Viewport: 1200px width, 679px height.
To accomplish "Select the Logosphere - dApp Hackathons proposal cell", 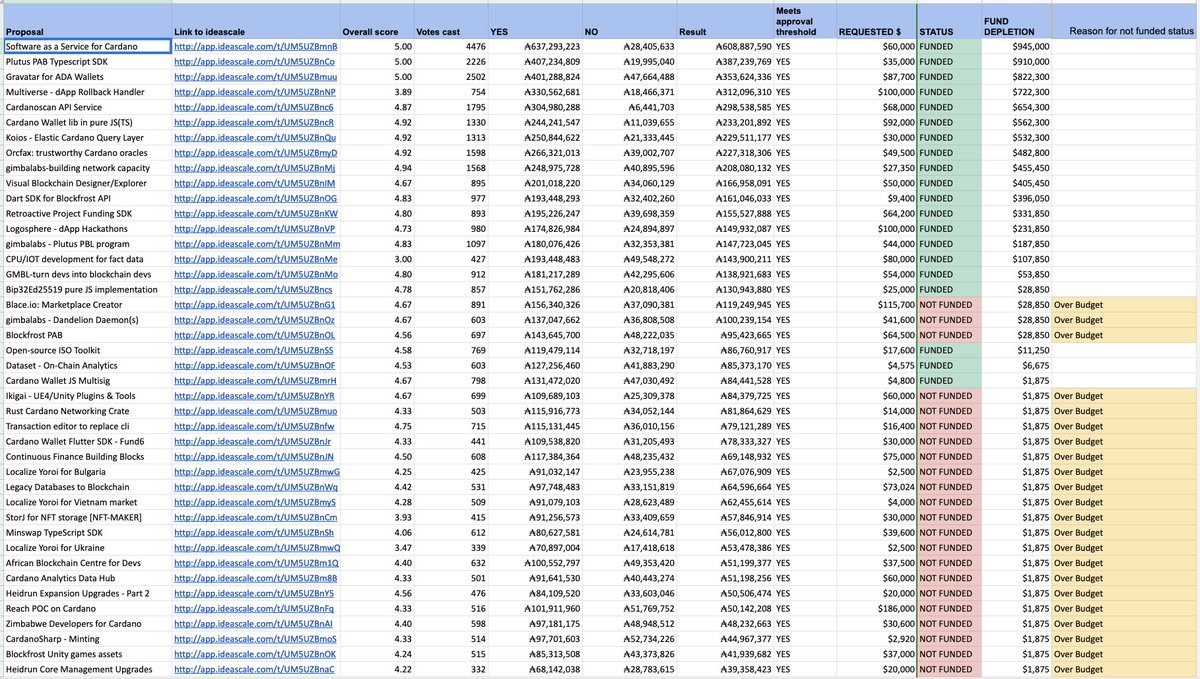I will 85,229.
